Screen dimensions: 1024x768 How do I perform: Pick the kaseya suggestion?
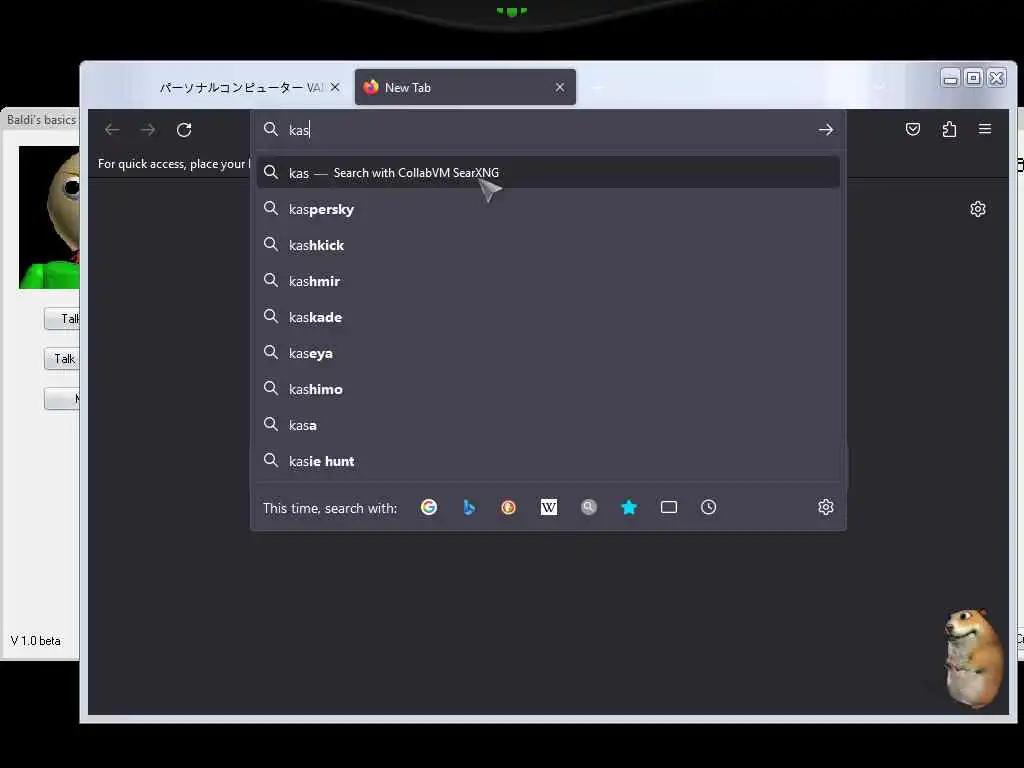pos(549,353)
